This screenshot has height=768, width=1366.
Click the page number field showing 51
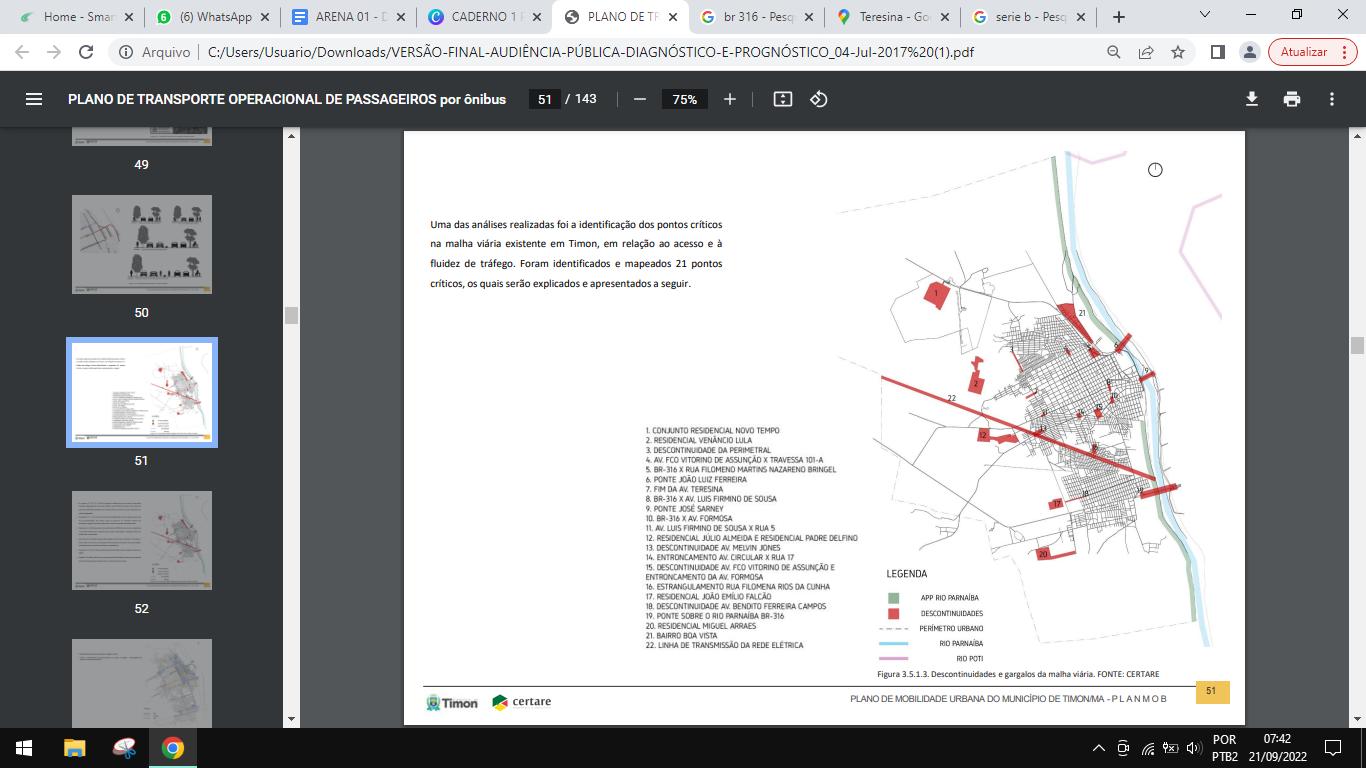click(544, 99)
